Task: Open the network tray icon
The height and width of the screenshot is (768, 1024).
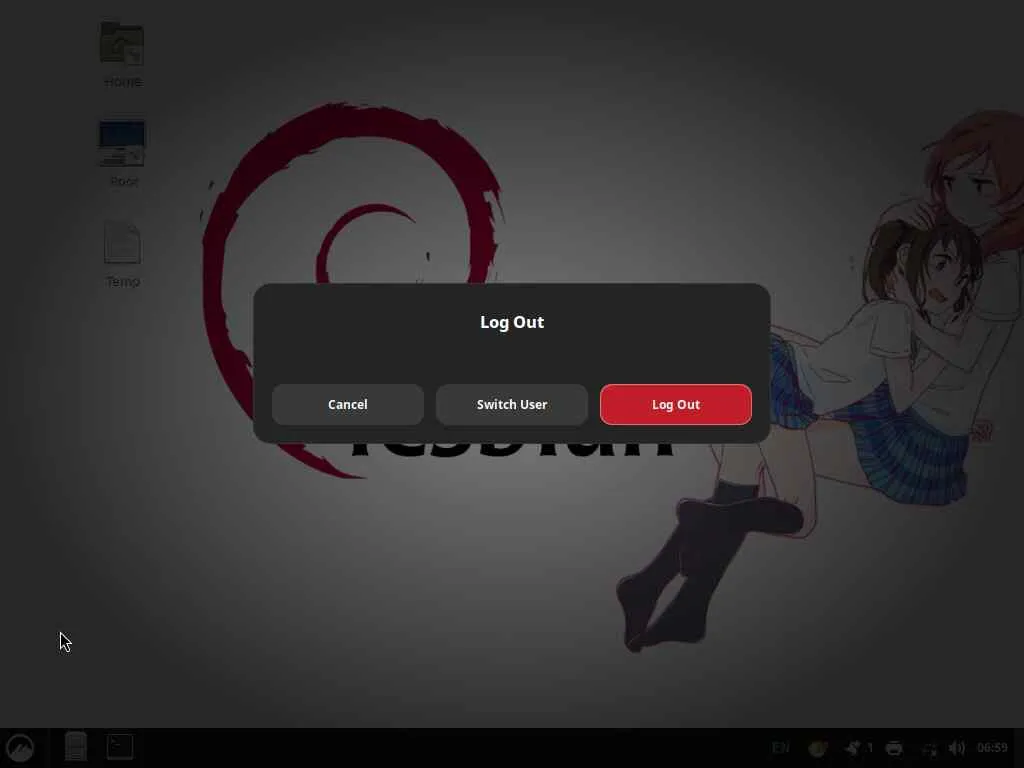Action: tap(929, 748)
